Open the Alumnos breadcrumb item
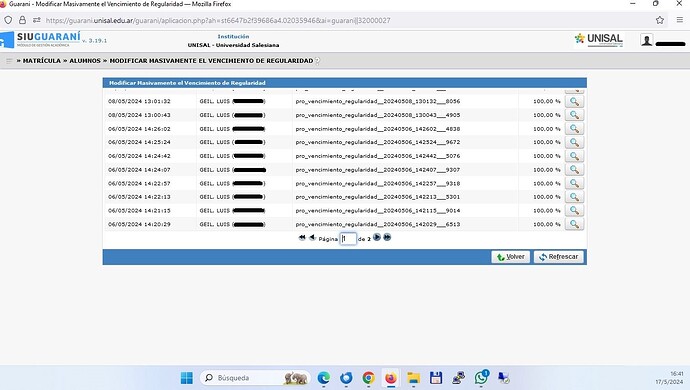This screenshot has width=690, height=390. click(85, 61)
